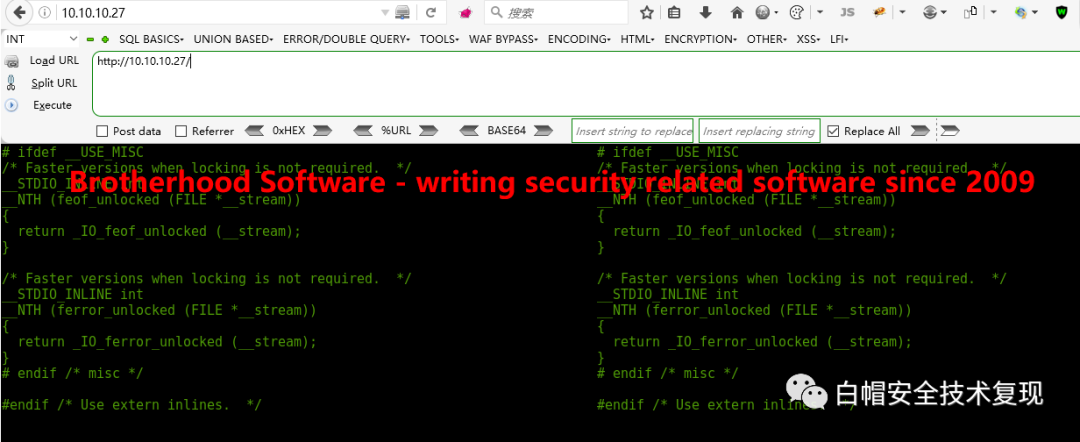The image size is (1080, 442).
Task: Open the LFI menu
Action: point(838,39)
